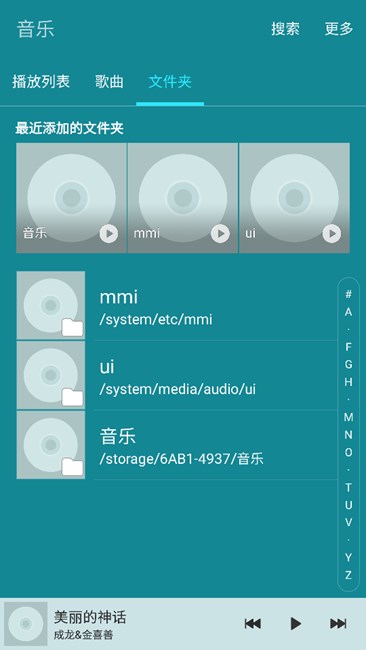Skip to previous track
The image size is (366, 650).
[x=252, y=623]
